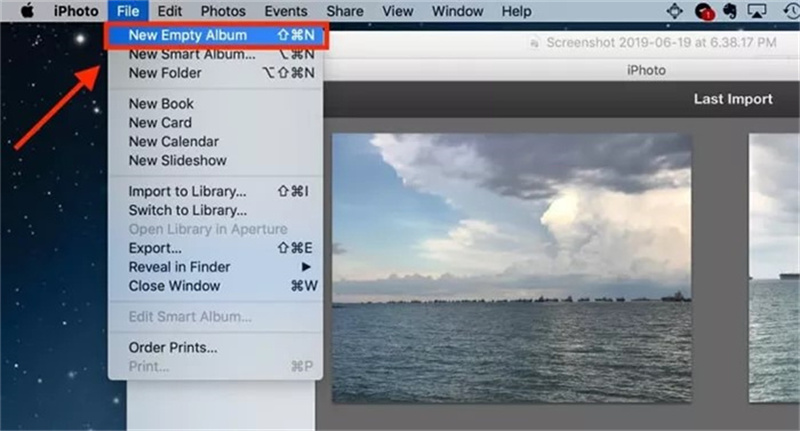This screenshot has width=800, height=431.
Task: Choose Switch to Library...
Action: 215,210
